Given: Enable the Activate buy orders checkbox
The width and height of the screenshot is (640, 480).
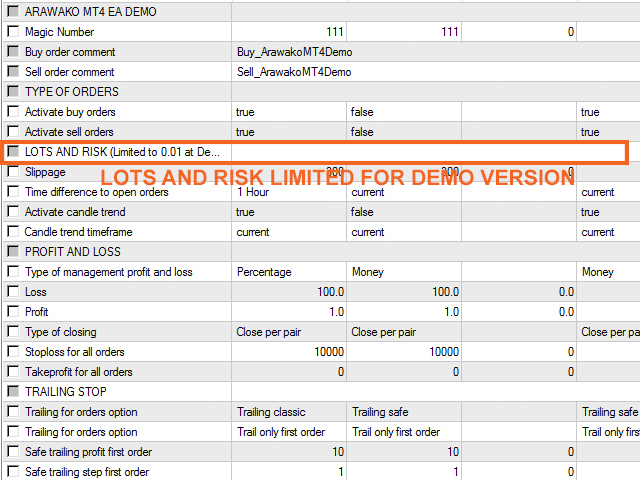Looking at the screenshot, I should click(x=13, y=111).
